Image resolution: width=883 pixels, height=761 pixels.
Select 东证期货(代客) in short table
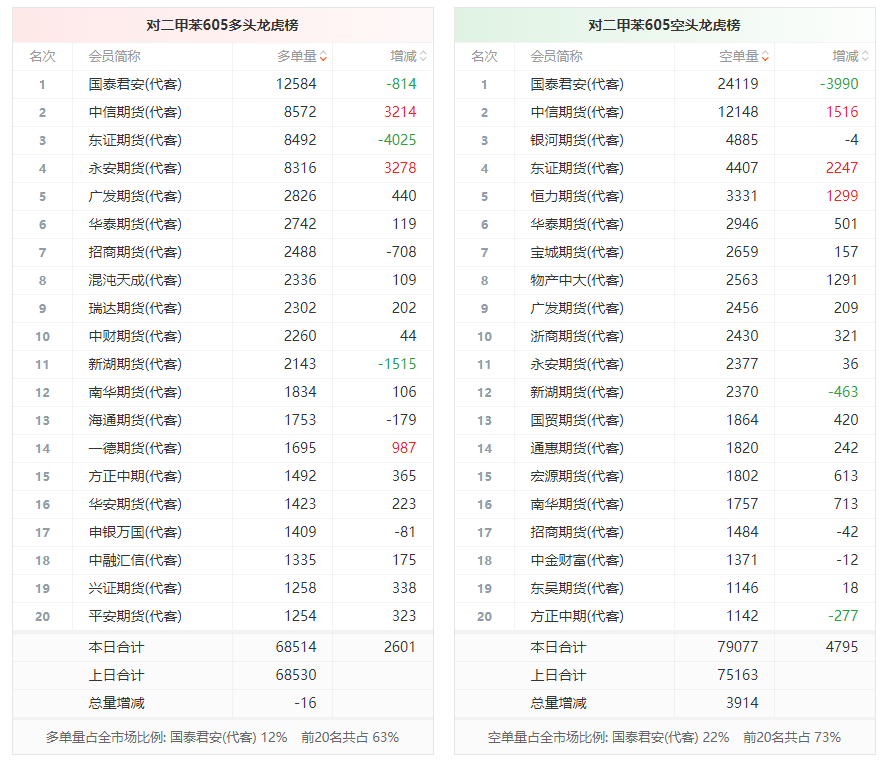coord(577,168)
